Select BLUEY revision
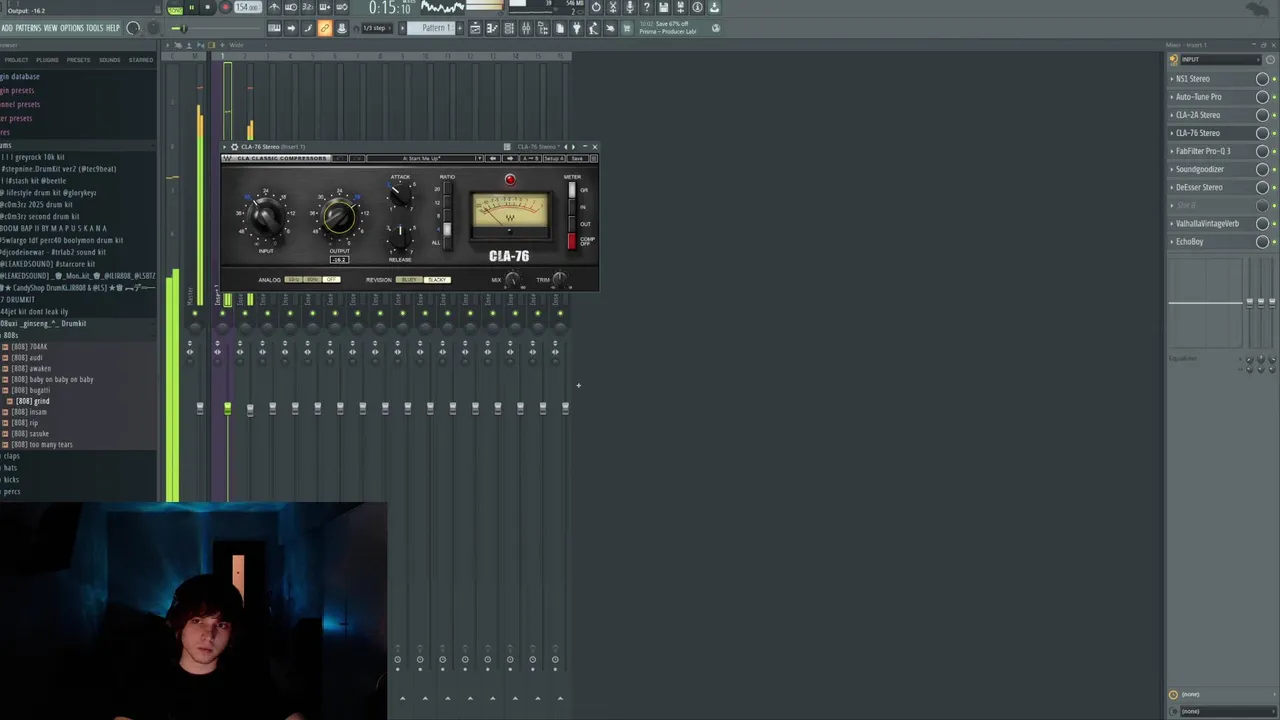This screenshot has width=1280, height=720. click(409, 279)
